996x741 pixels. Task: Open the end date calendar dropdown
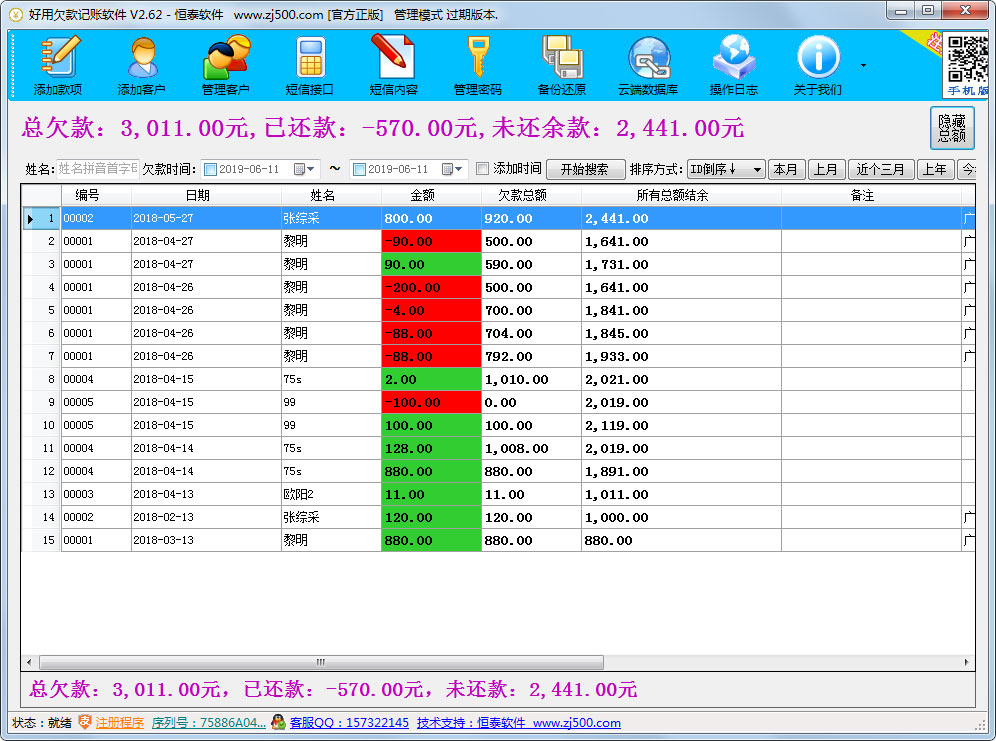(x=453, y=170)
